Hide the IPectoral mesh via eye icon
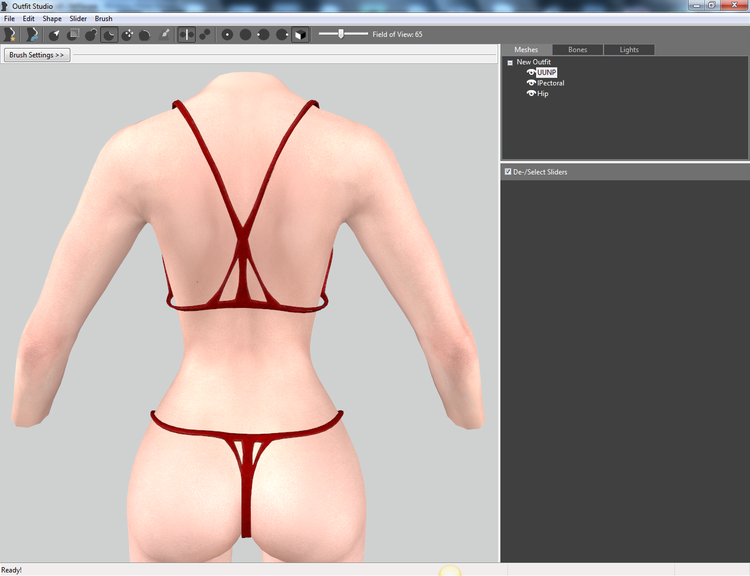The height and width of the screenshot is (576, 750). (x=531, y=83)
